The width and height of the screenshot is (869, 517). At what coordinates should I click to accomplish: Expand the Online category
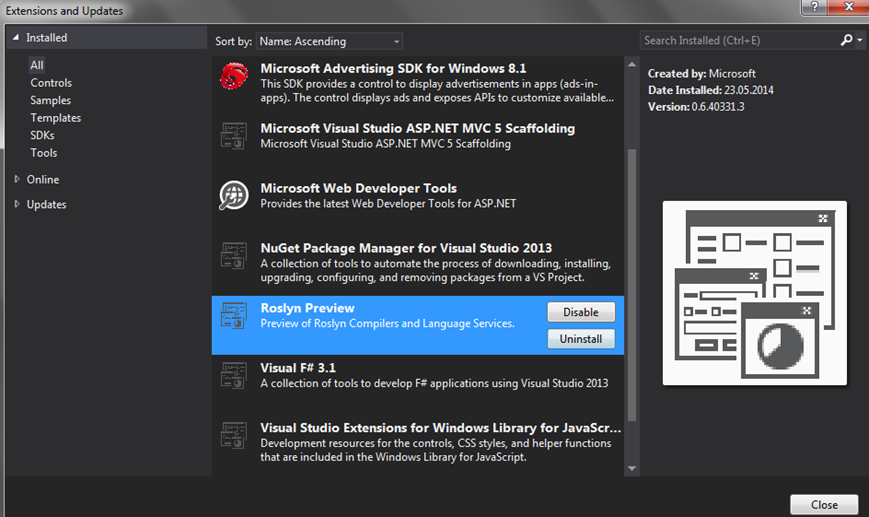17,179
